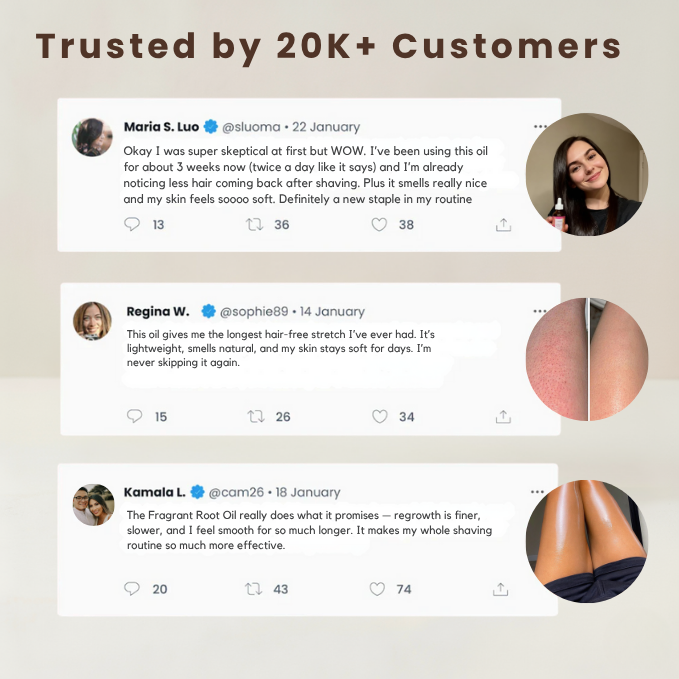Retweet the post from @sophie89

pyautogui.click(x=256, y=417)
